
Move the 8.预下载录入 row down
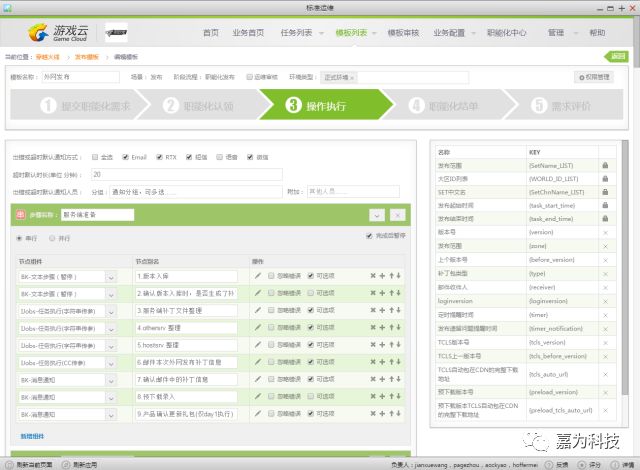tap(399, 396)
